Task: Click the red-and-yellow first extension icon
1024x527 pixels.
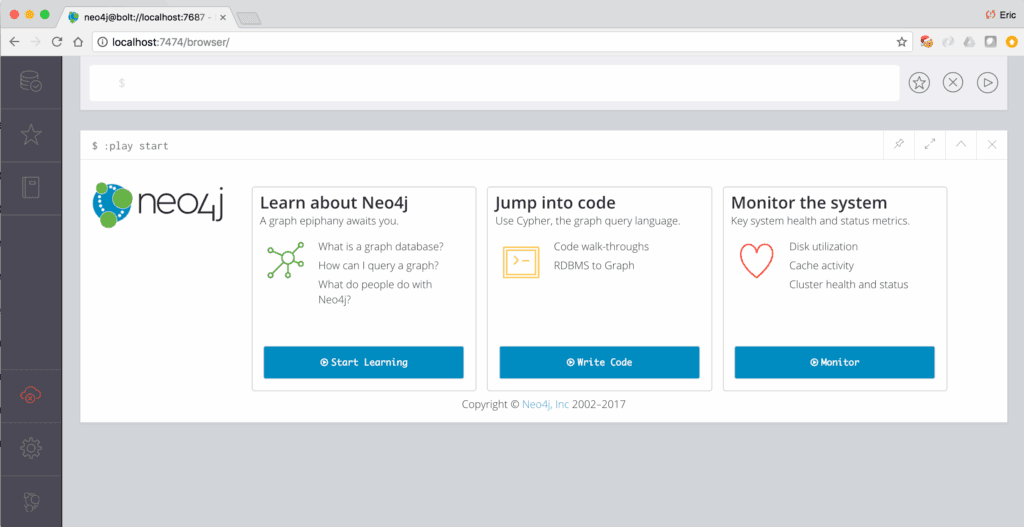Action: 927,42
